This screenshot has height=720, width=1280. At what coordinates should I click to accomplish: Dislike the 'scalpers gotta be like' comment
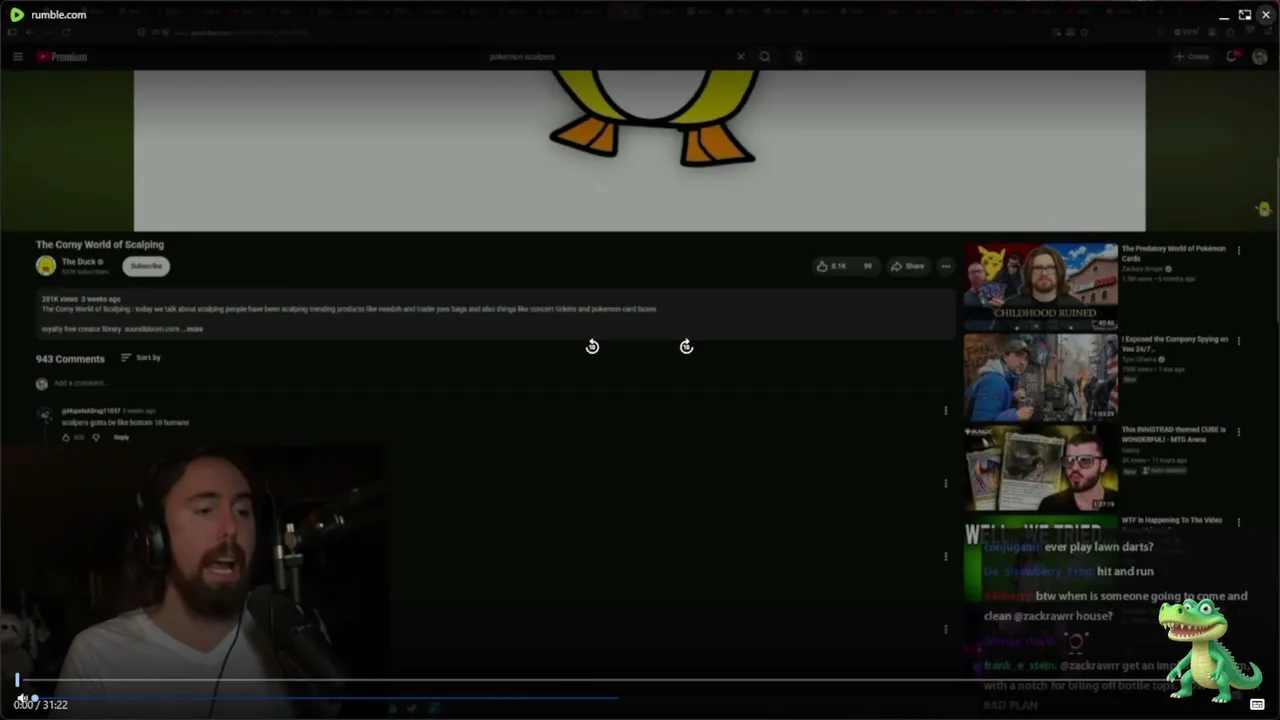point(96,437)
